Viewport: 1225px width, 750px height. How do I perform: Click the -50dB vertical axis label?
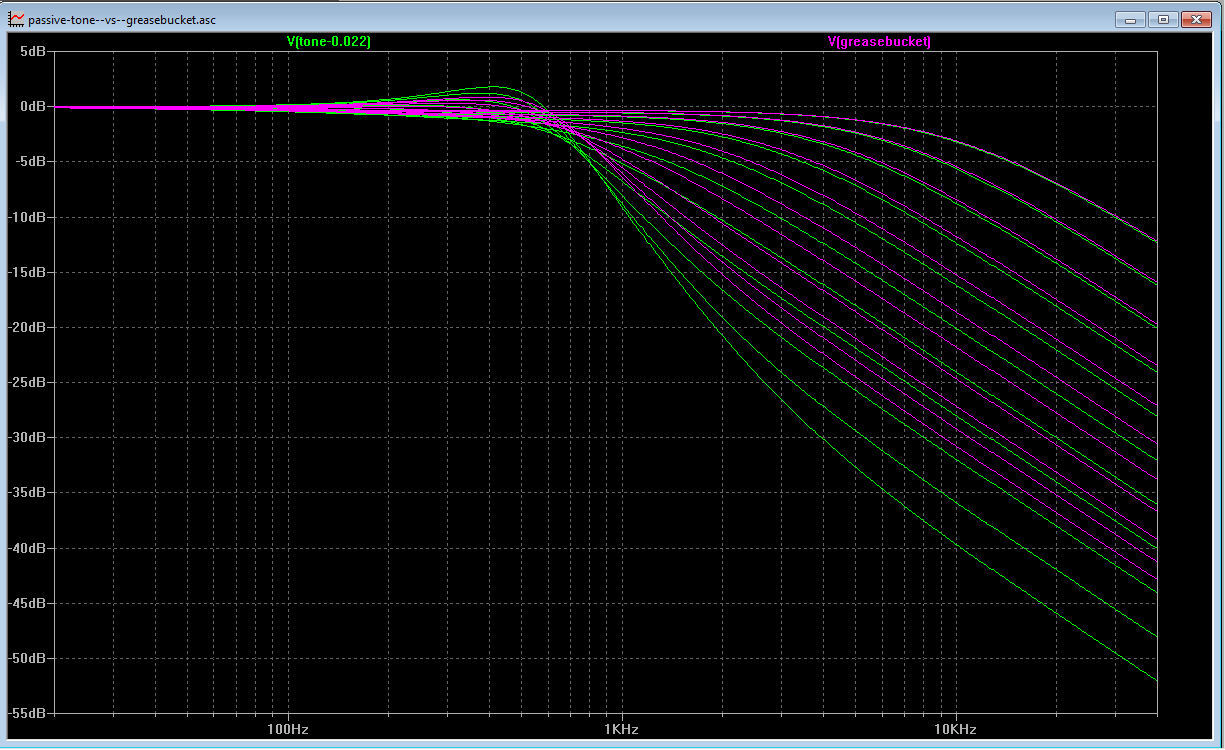tap(27, 658)
